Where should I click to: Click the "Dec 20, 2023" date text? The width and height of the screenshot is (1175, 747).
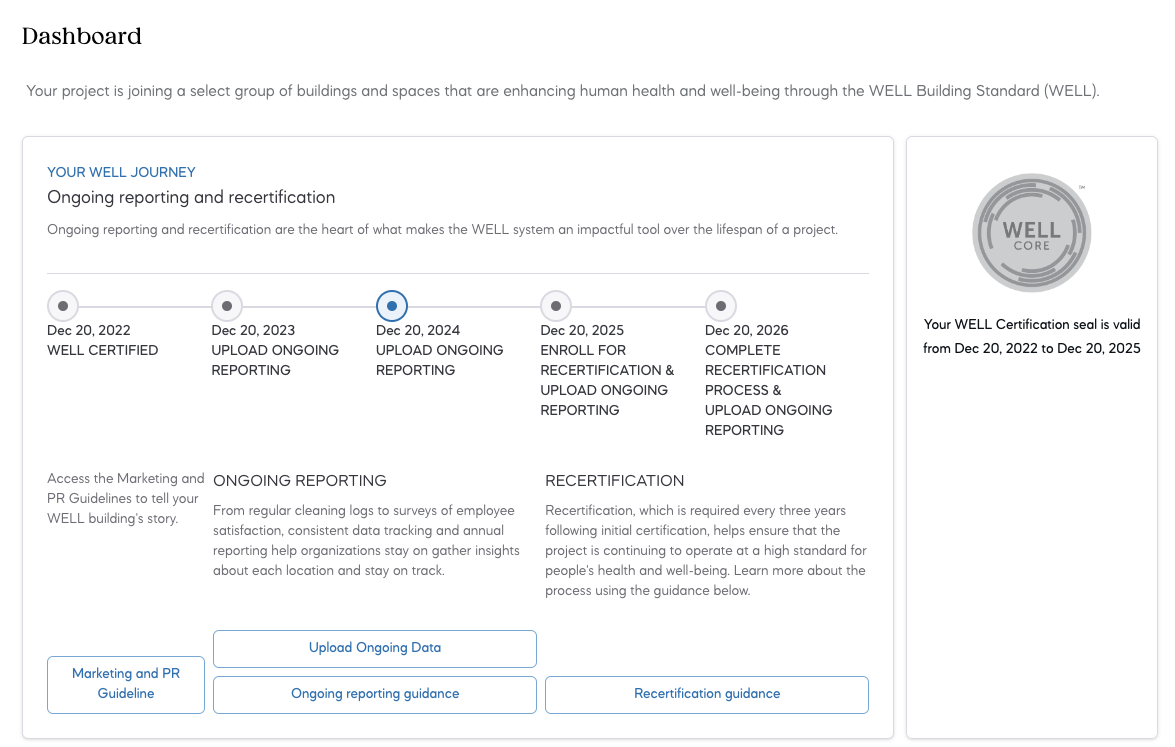[x=253, y=330]
